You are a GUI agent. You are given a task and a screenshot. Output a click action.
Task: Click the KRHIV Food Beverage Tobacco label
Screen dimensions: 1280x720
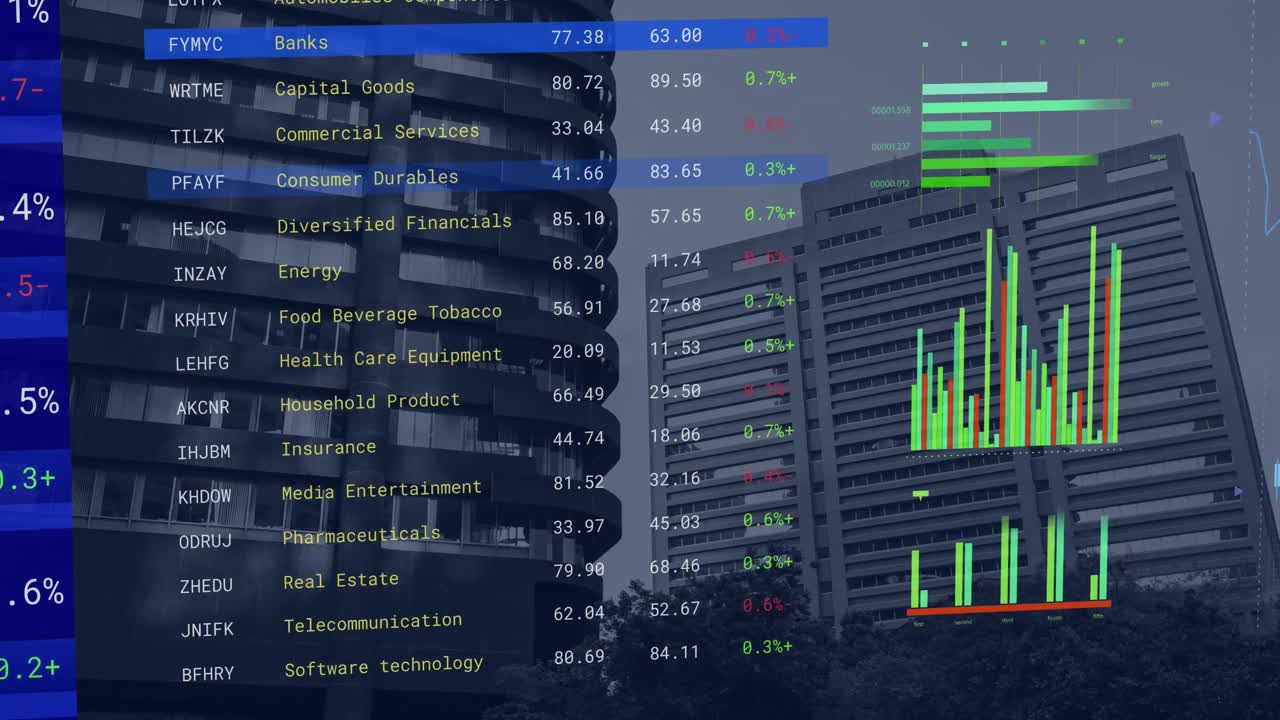tap(390, 313)
